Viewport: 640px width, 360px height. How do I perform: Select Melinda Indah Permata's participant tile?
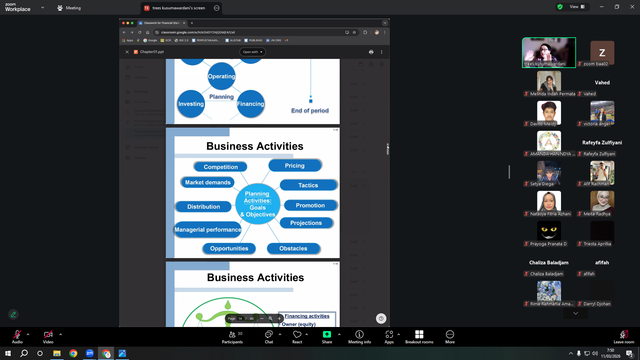click(549, 83)
